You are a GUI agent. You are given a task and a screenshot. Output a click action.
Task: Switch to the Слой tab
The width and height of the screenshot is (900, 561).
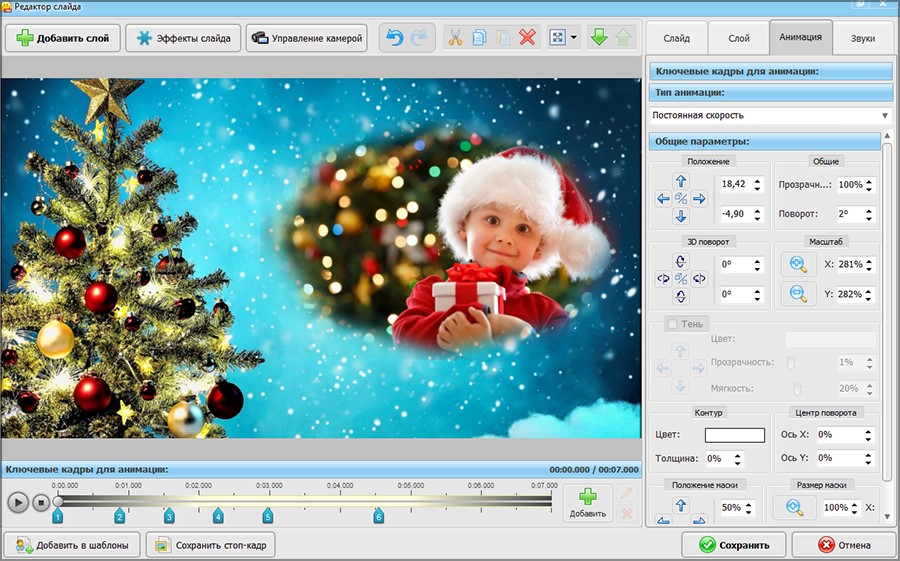click(739, 38)
